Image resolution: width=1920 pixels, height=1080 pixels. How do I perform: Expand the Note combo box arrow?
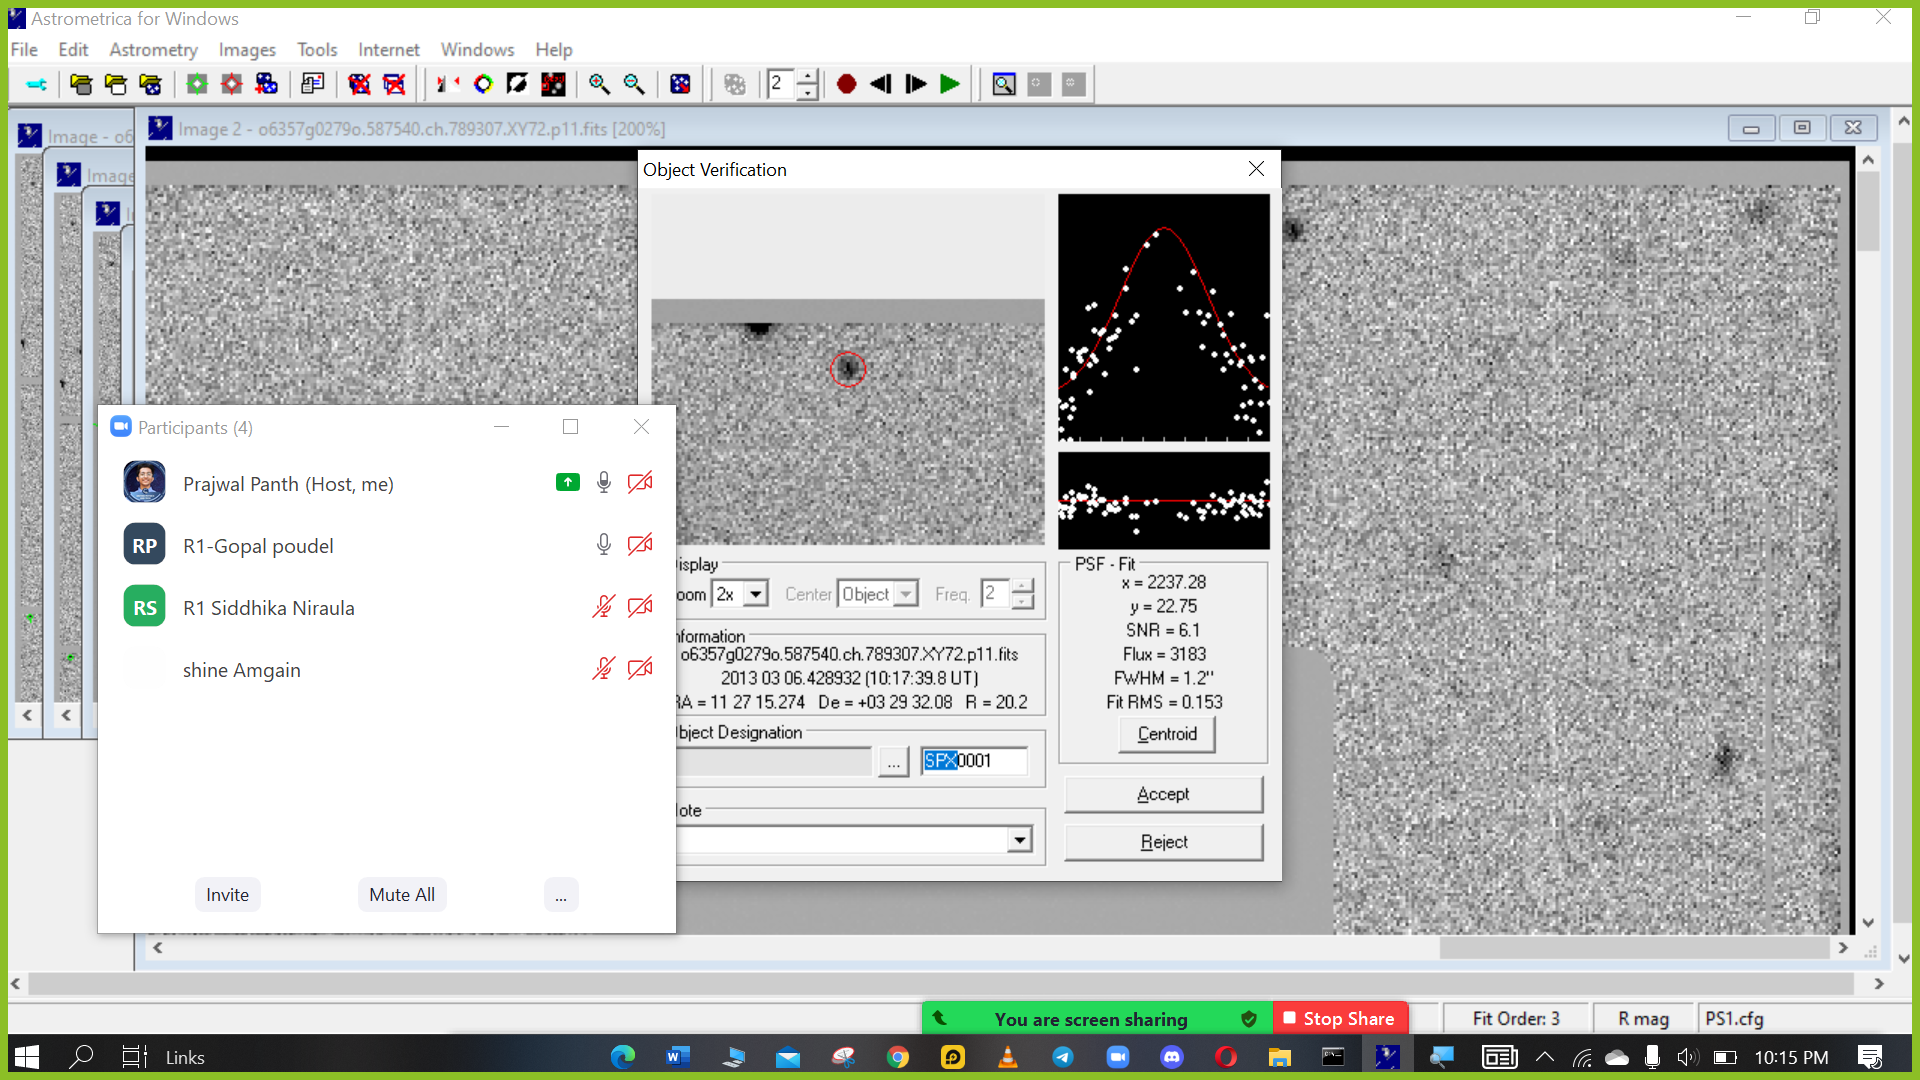(1020, 840)
